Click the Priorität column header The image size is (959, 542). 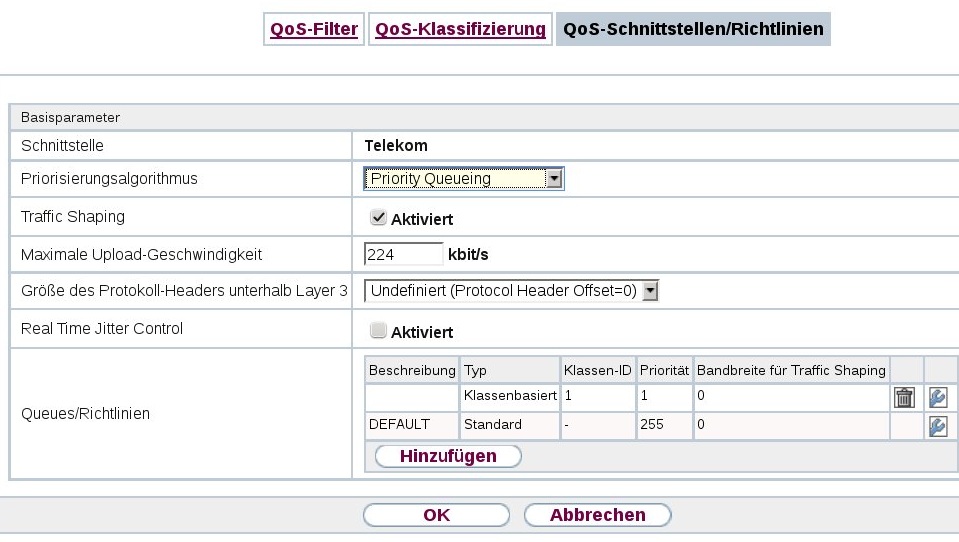point(664,370)
